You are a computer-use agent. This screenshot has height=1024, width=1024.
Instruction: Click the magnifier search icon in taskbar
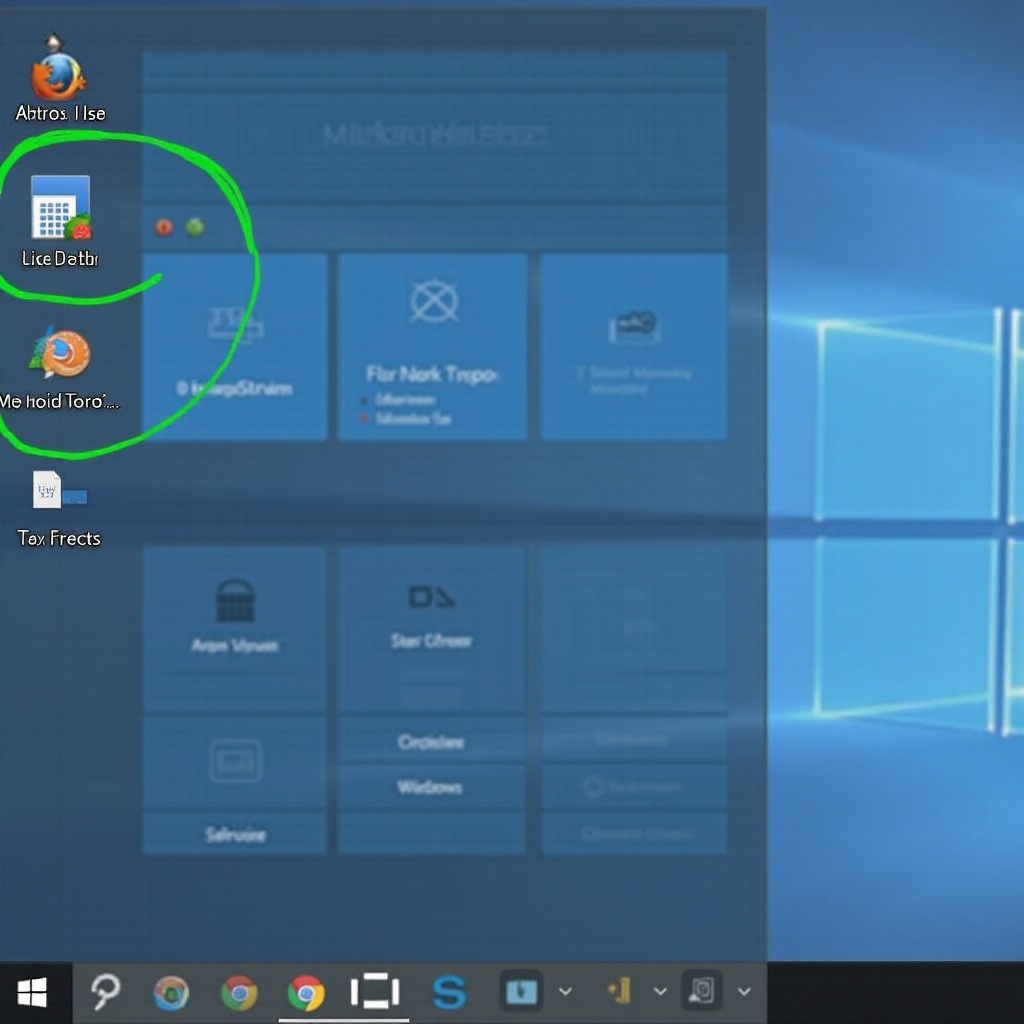pyautogui.click(x=105, y=992)
